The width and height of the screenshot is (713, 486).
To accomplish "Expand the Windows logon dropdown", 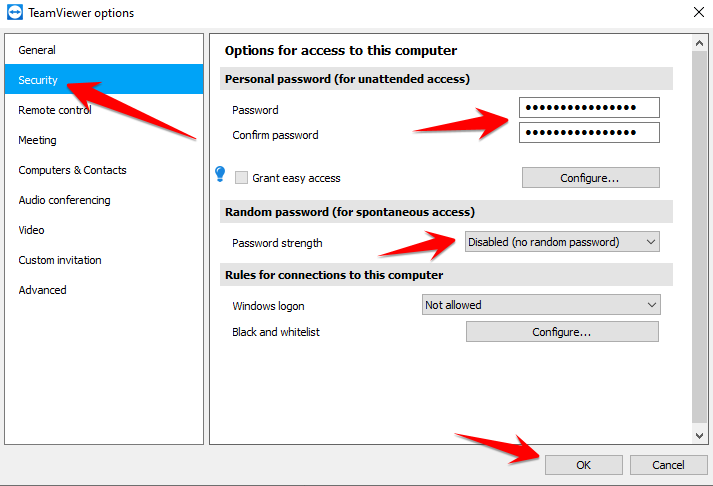I will pos(541,305).
